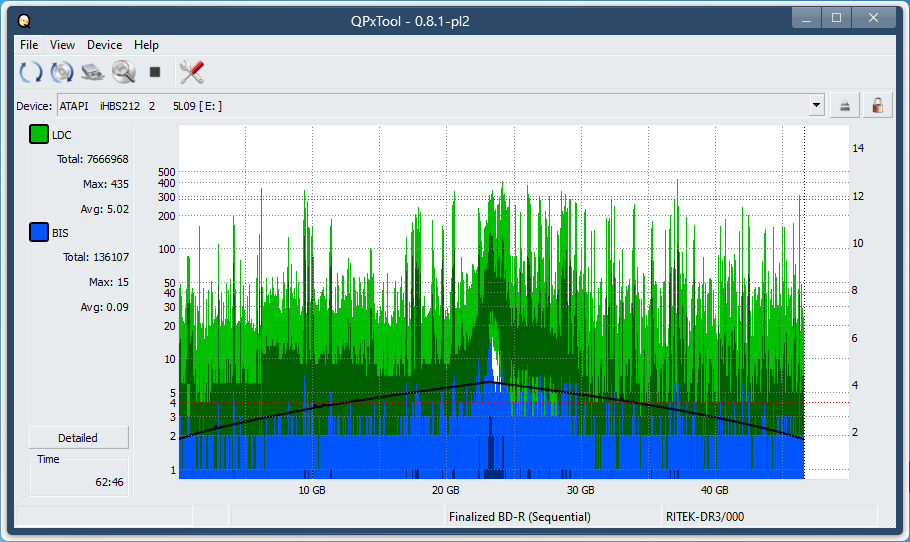The height and width of the screenshot is (542, 910).
Task: Expand the Device selection dropdown arrow
Action: 817,106
